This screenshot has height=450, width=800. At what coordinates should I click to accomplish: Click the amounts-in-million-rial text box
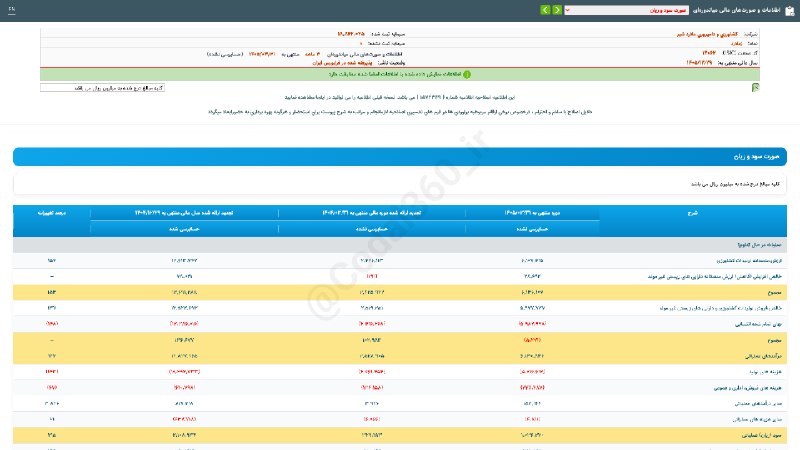pos(102,88)
